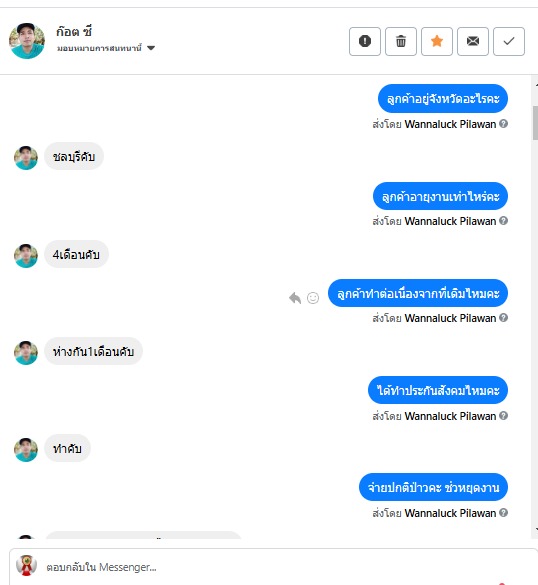Click the scrollbar down arrow

[x=536, y=529]
